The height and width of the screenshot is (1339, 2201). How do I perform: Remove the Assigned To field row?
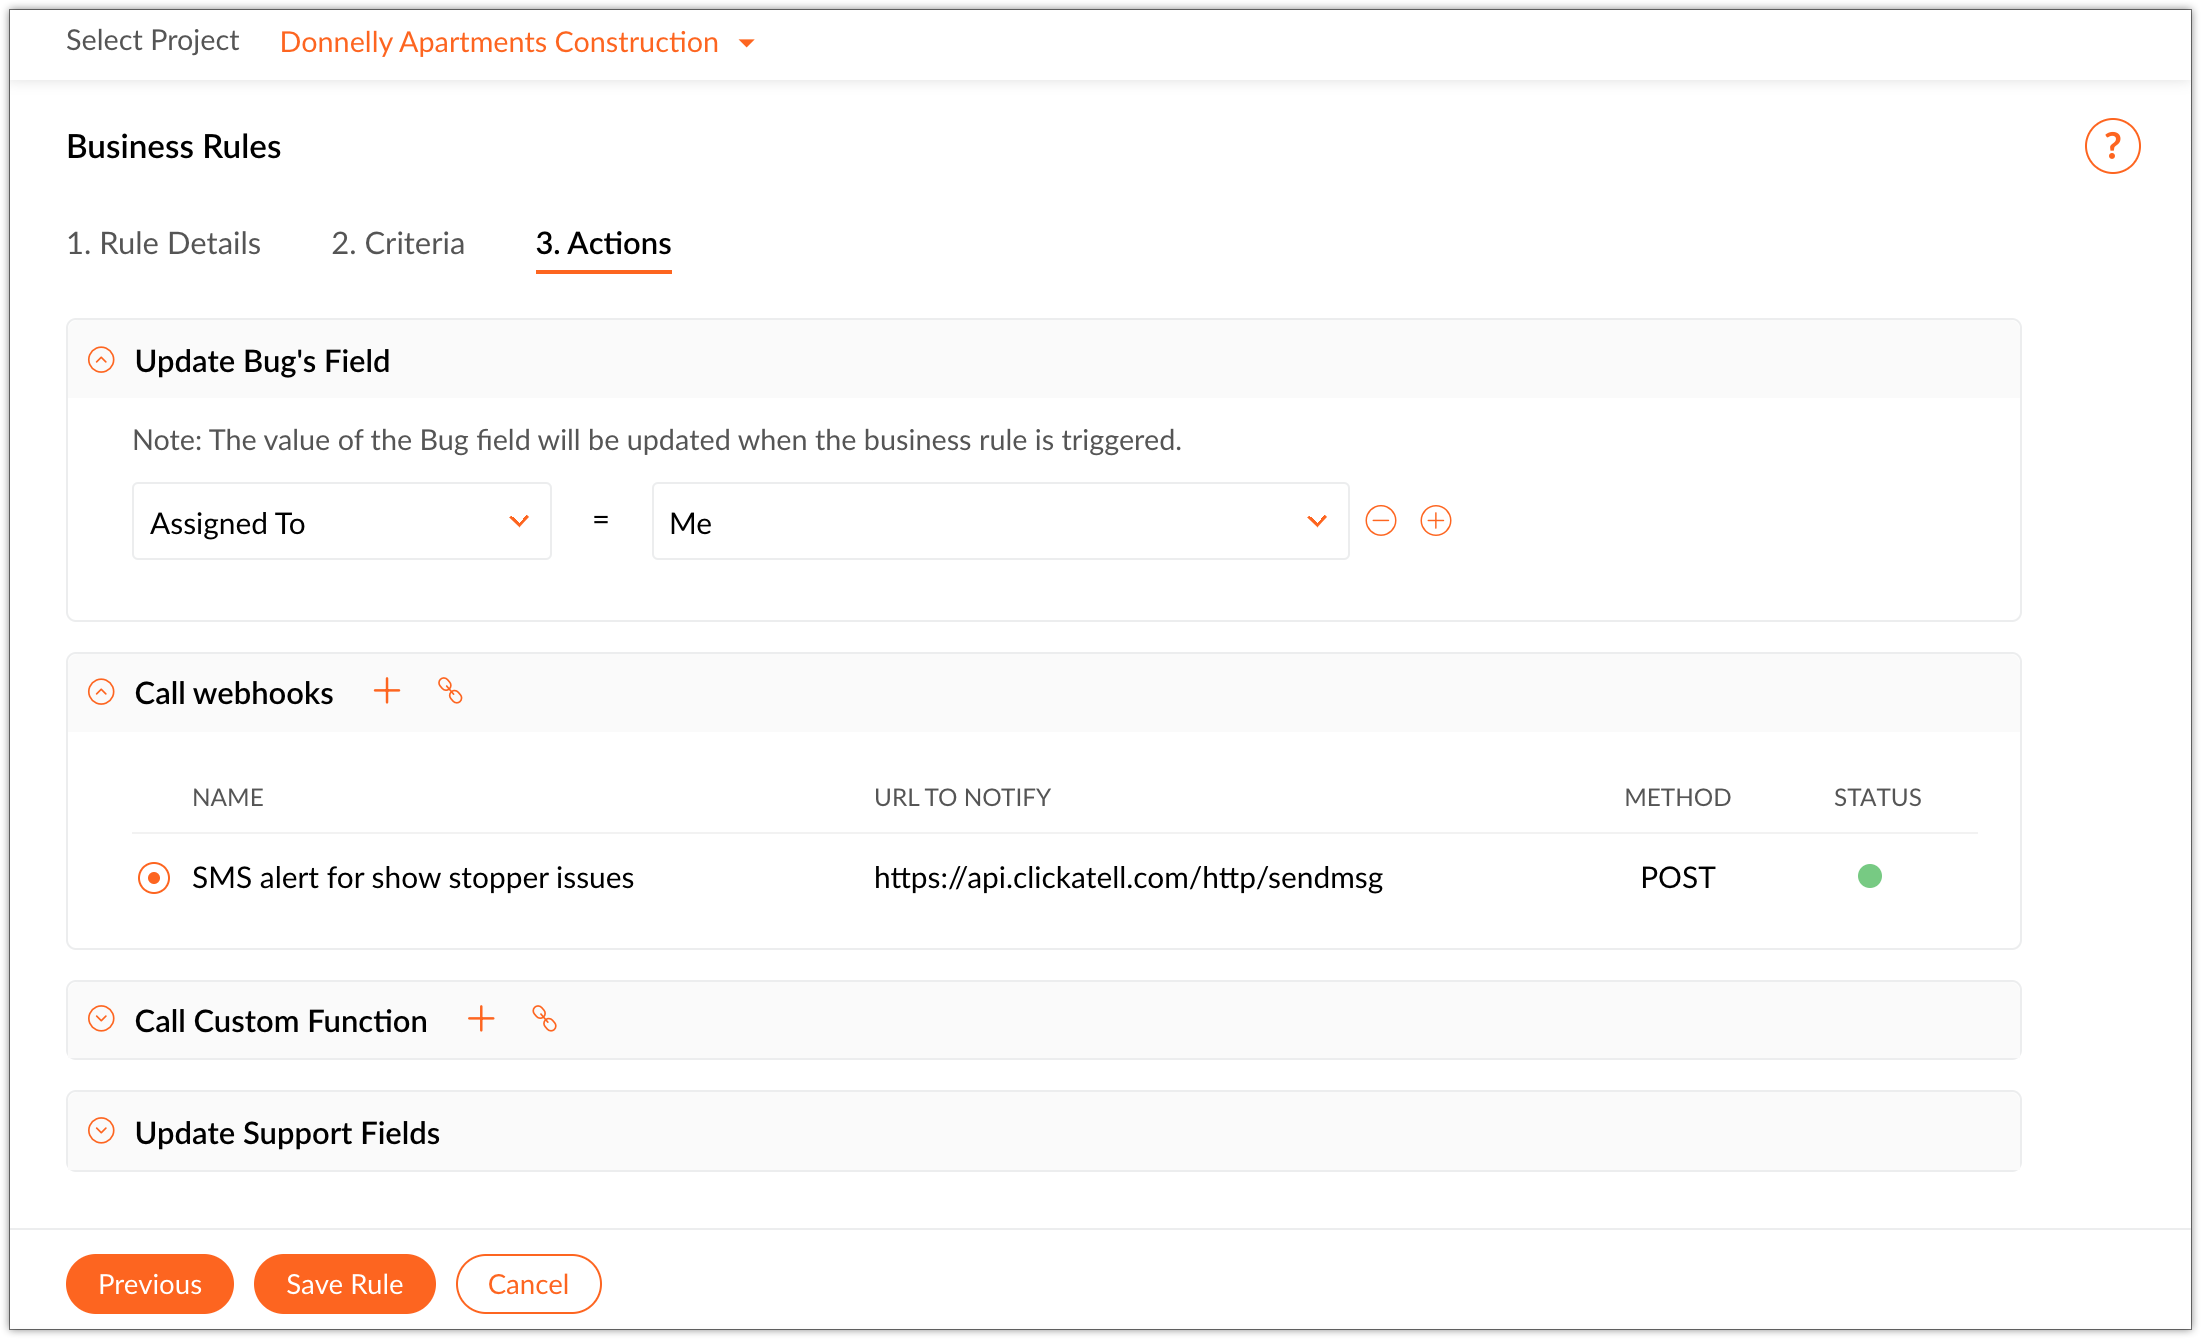pos(1380,521)
